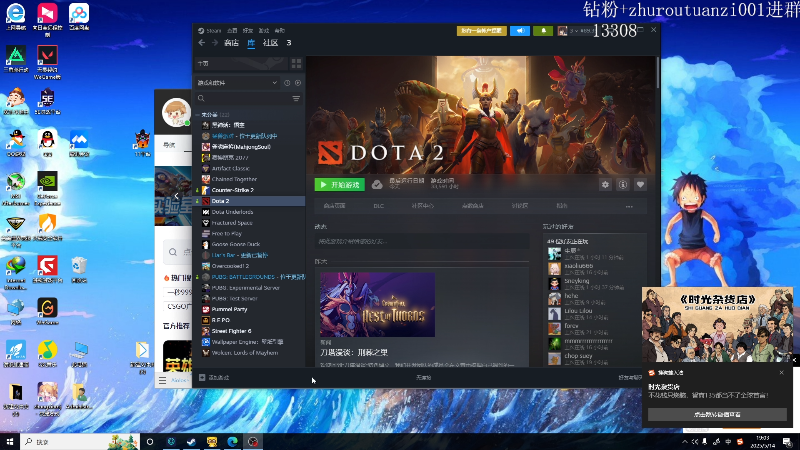Click the blue announcements megaphone icon

(x=520, y=31)
